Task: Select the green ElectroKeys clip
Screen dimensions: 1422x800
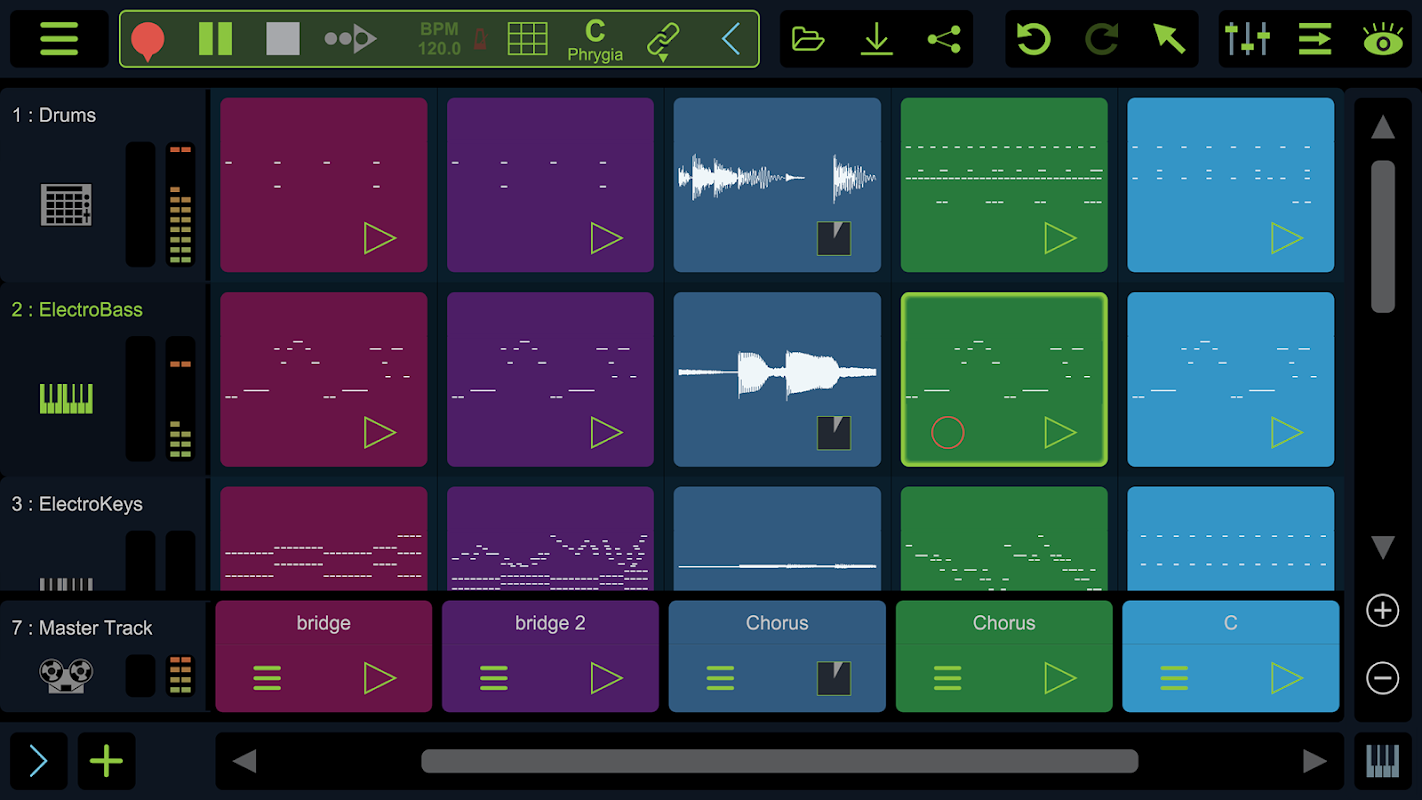Action: point(1004,539)
